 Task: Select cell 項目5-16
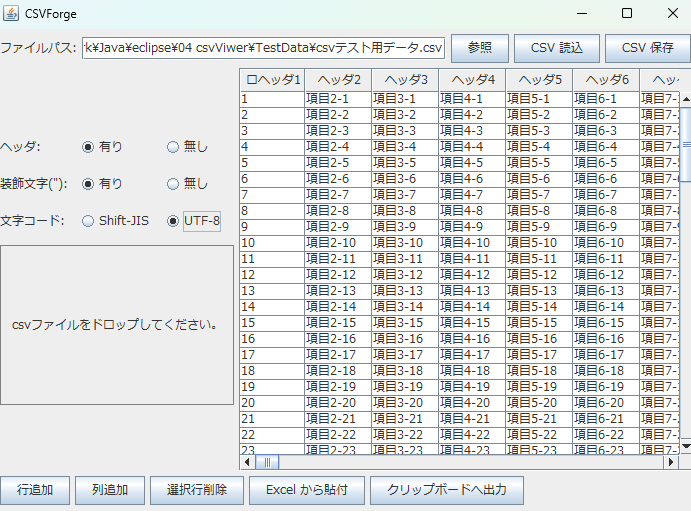[539, 339]
